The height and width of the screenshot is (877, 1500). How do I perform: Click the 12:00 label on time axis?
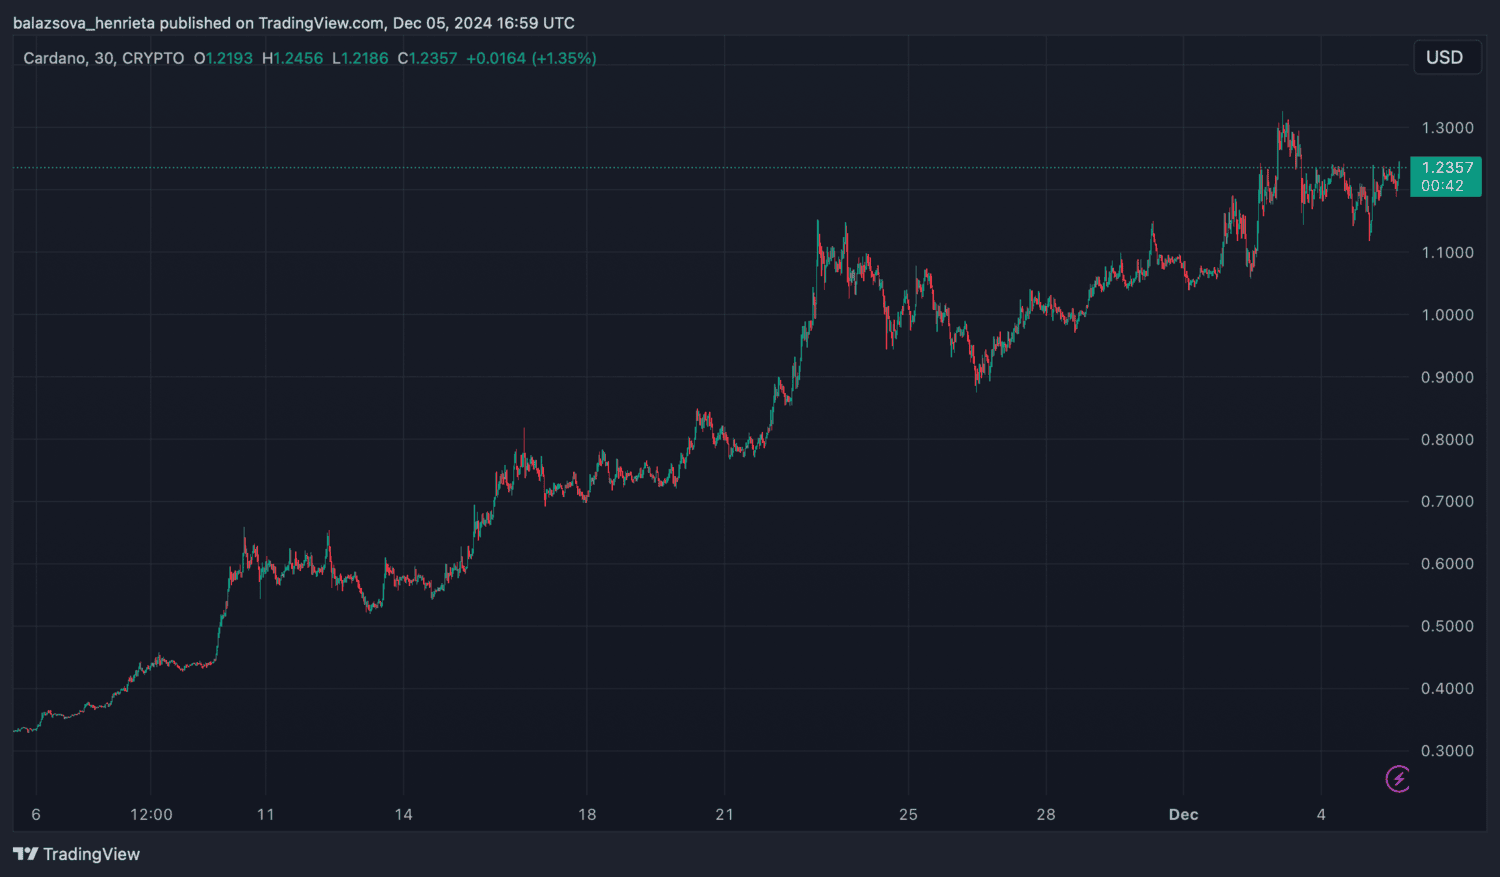[x=151, y=815]
